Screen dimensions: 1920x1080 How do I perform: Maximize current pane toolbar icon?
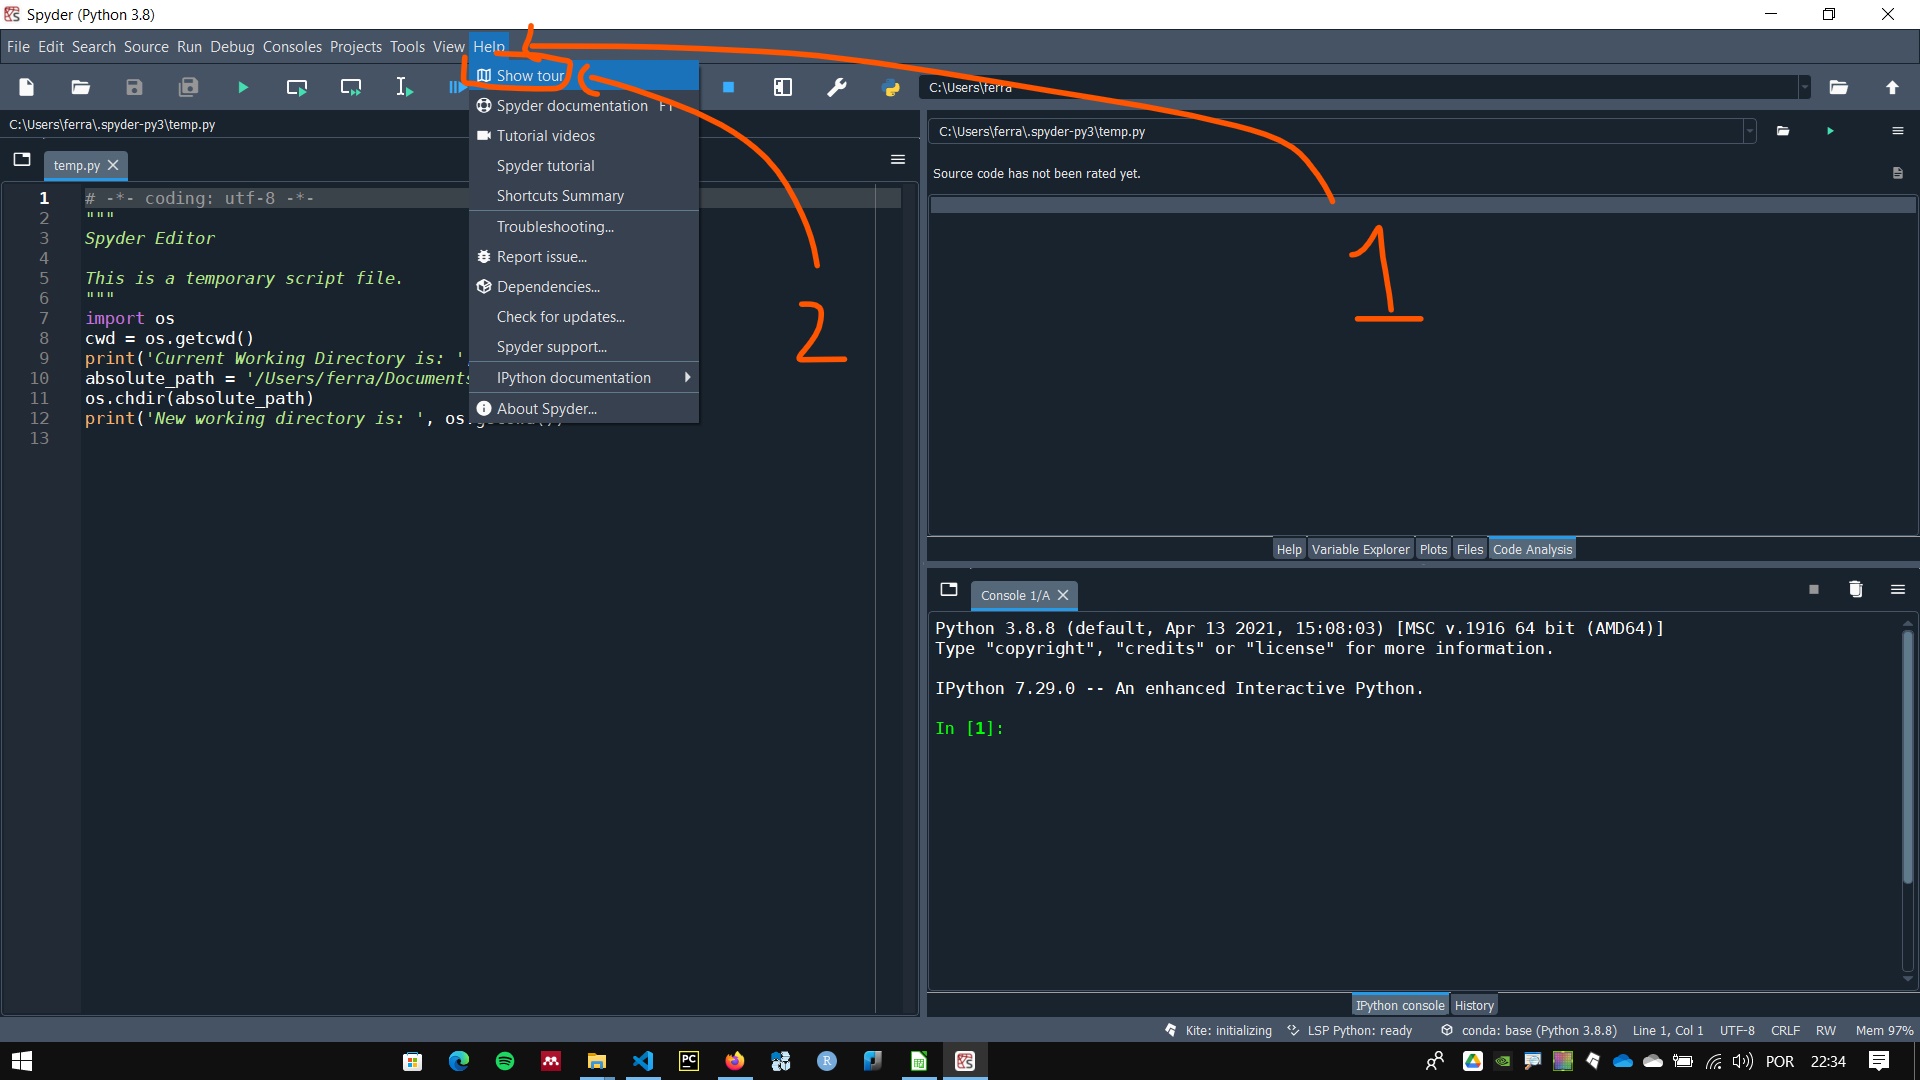click(x=783, y=88)
